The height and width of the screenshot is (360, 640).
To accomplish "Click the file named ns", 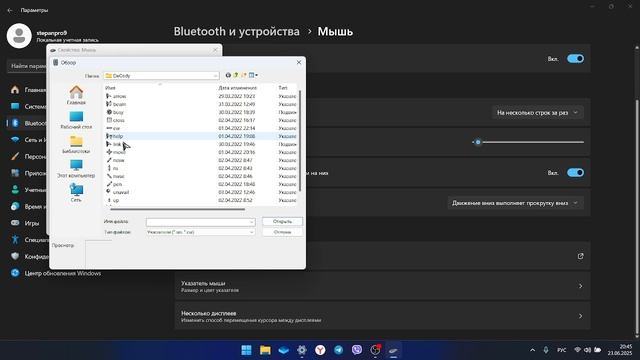I will point(116,168).
